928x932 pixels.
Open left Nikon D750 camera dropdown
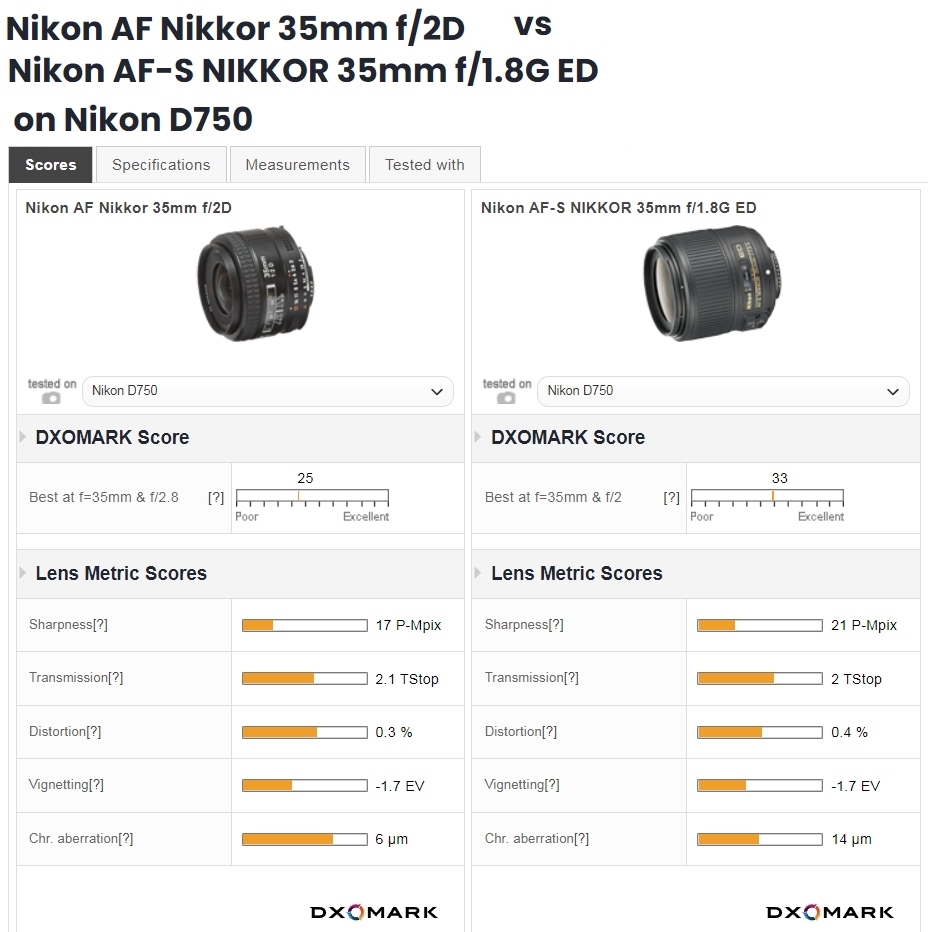pyautogui.click(x=268, y=391)
